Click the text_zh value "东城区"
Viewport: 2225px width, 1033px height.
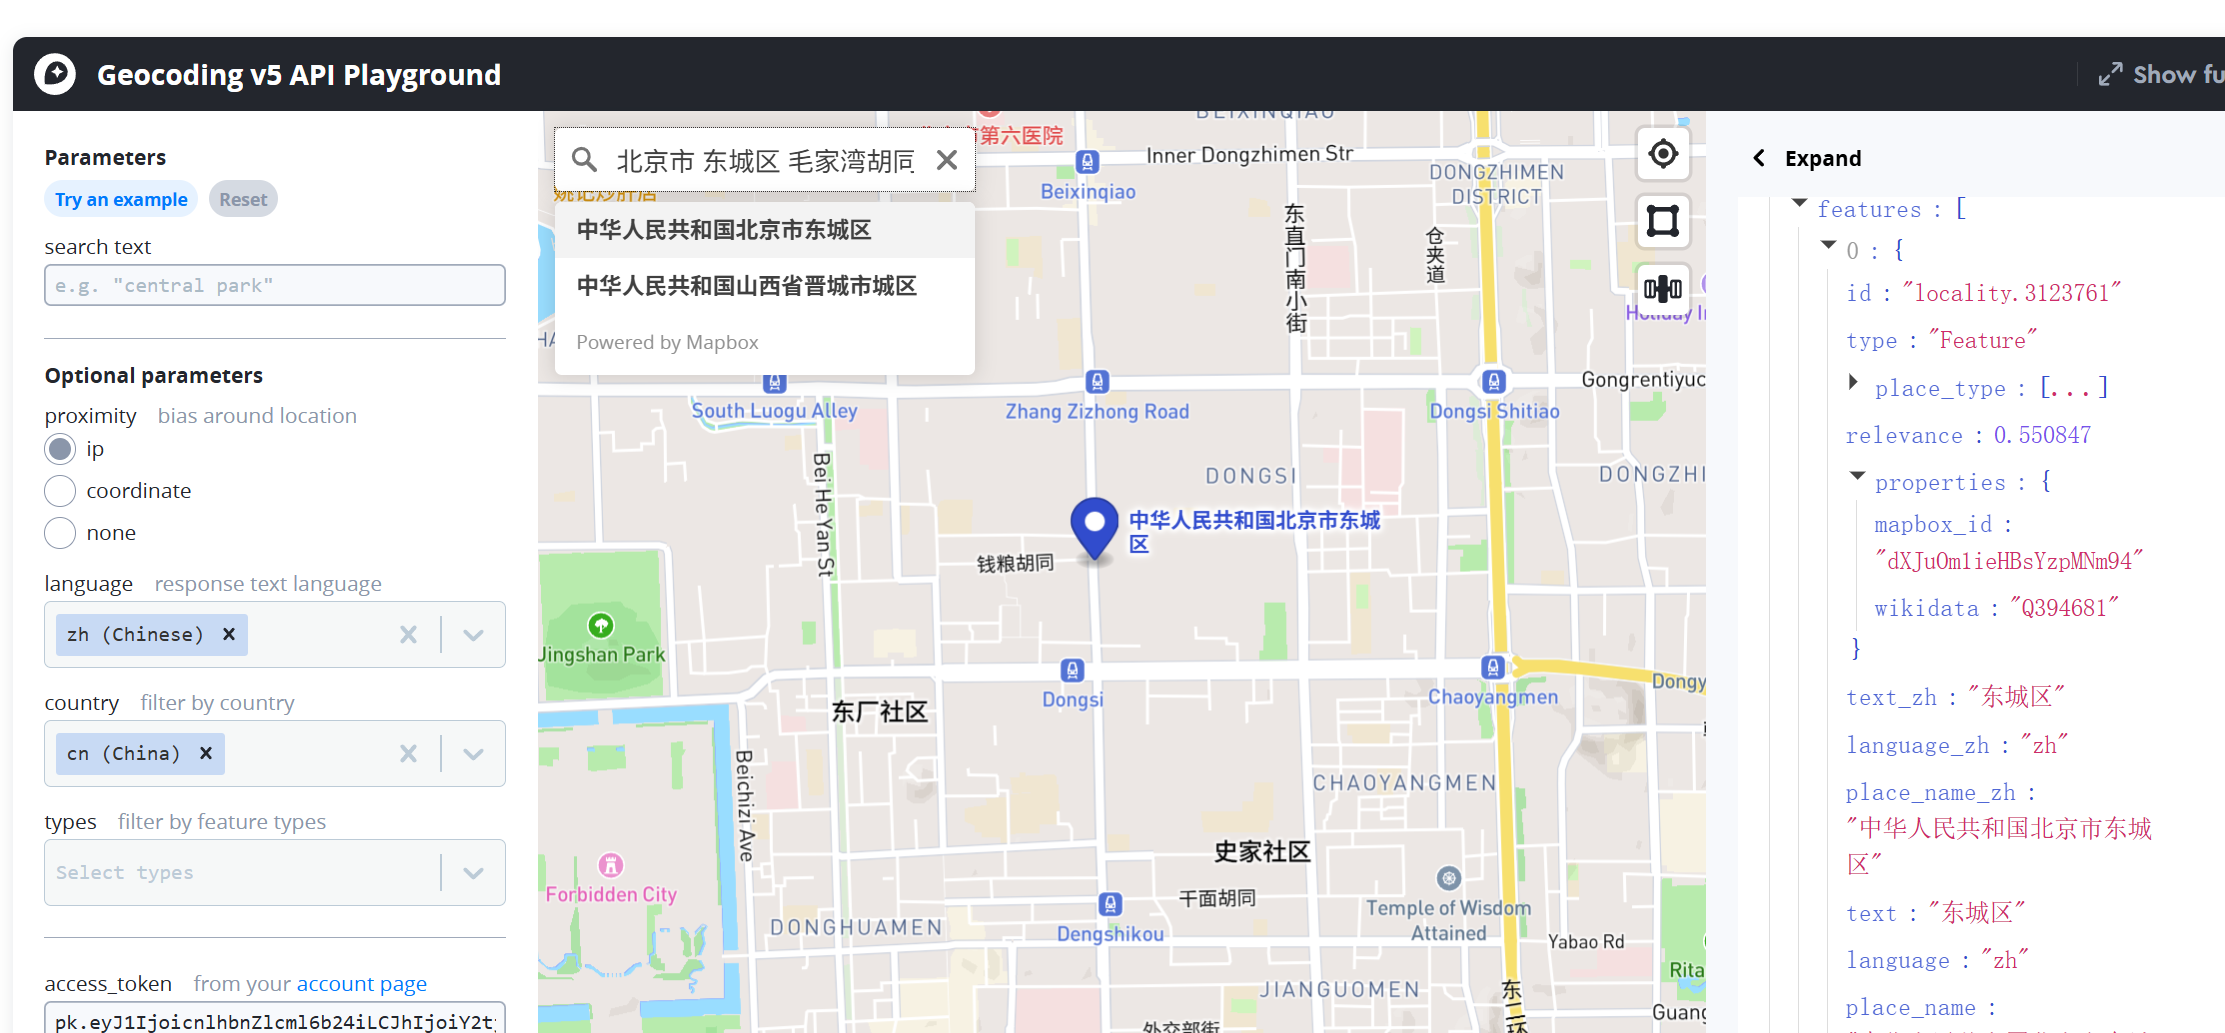pos(2016,696)
